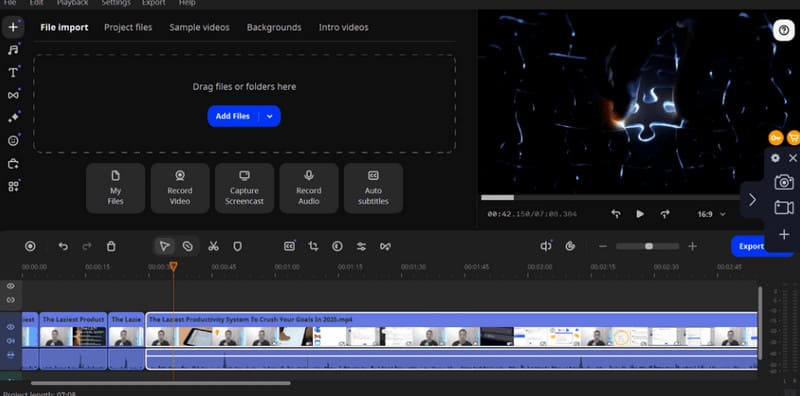
Task: Toggle upper track link icon
Action: [11, 300]
